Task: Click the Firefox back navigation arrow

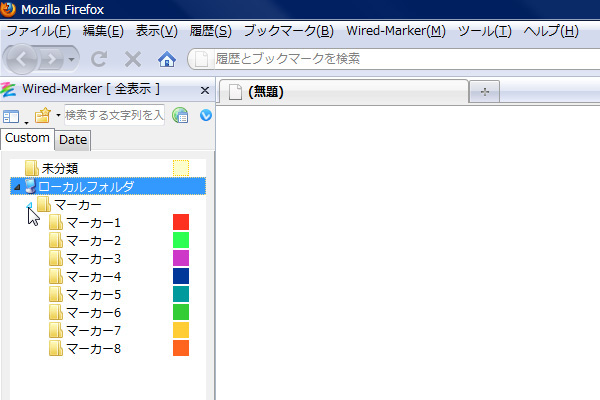Action: (x=21, y=59)
